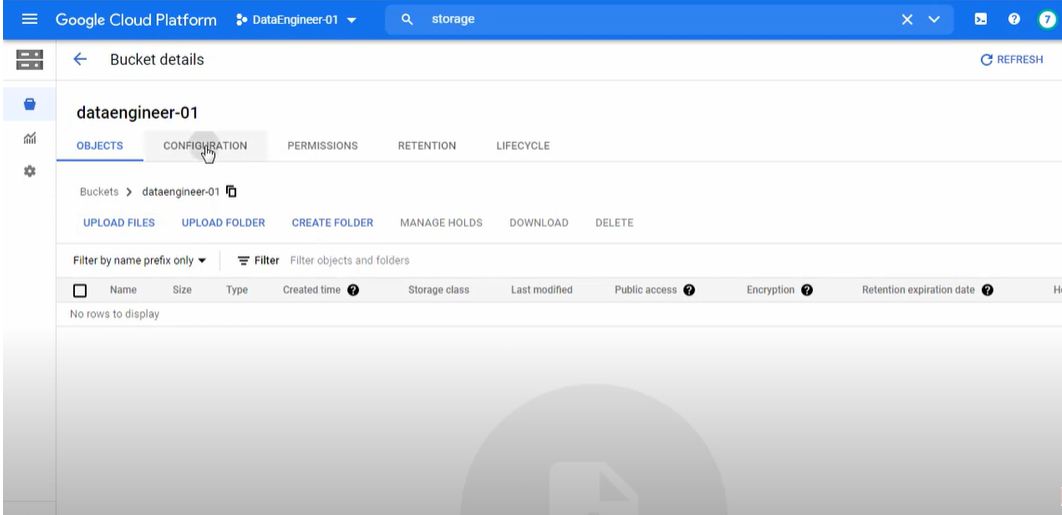Click MANAGE HOLDS
Viewport: 1062px width, 515px height.
(x=442, y=223)
